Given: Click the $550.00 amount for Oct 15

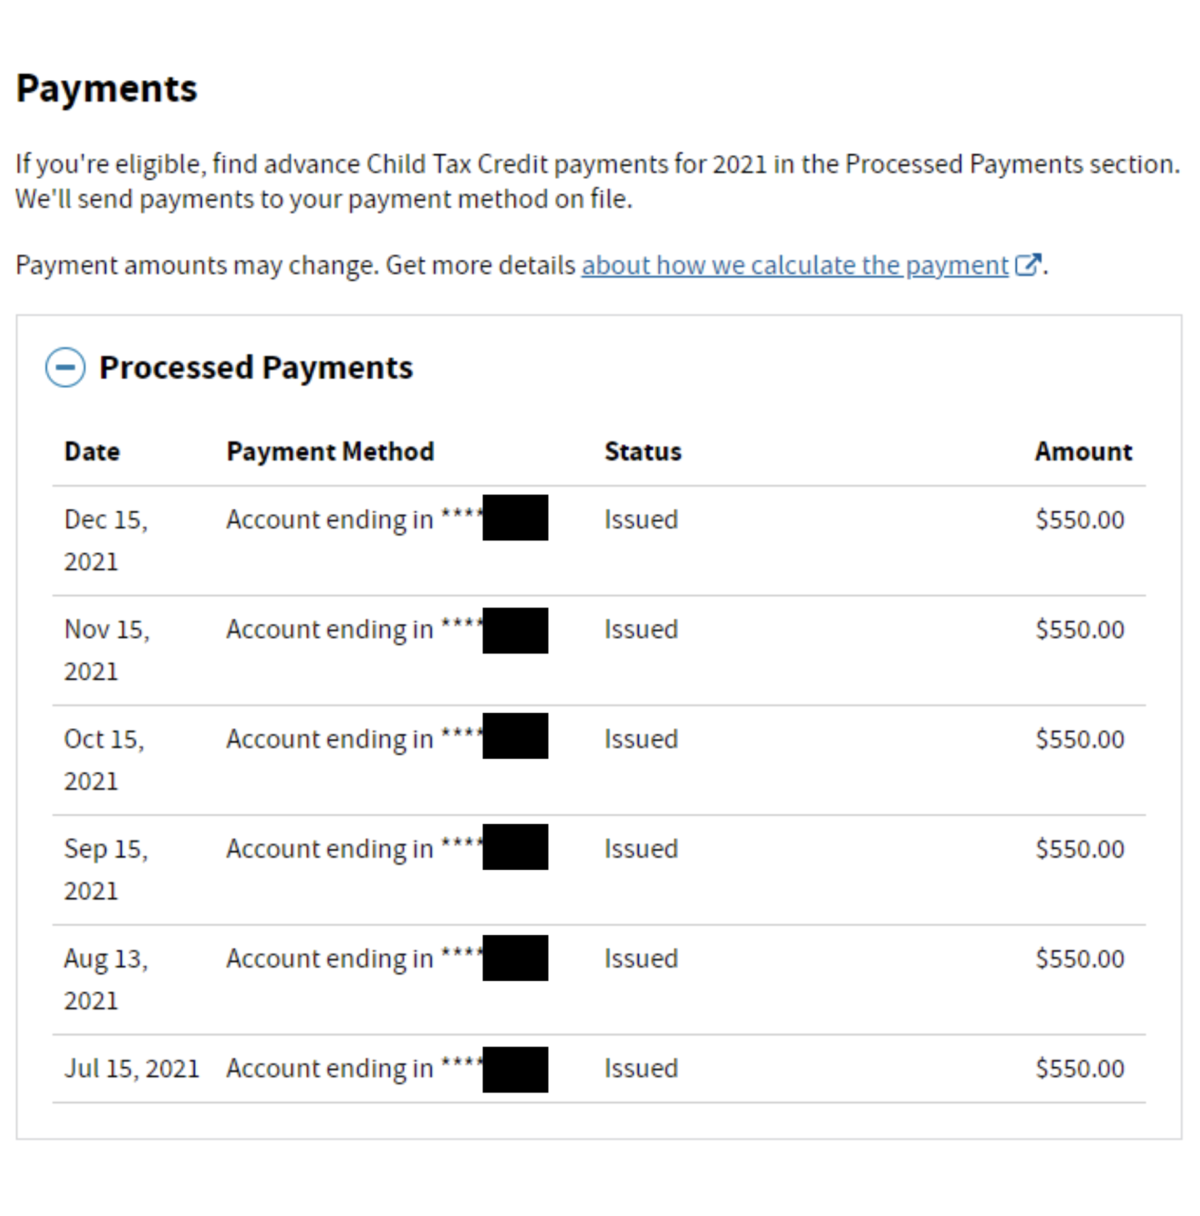Looking at the screenshot, I should coord(1079,738).
